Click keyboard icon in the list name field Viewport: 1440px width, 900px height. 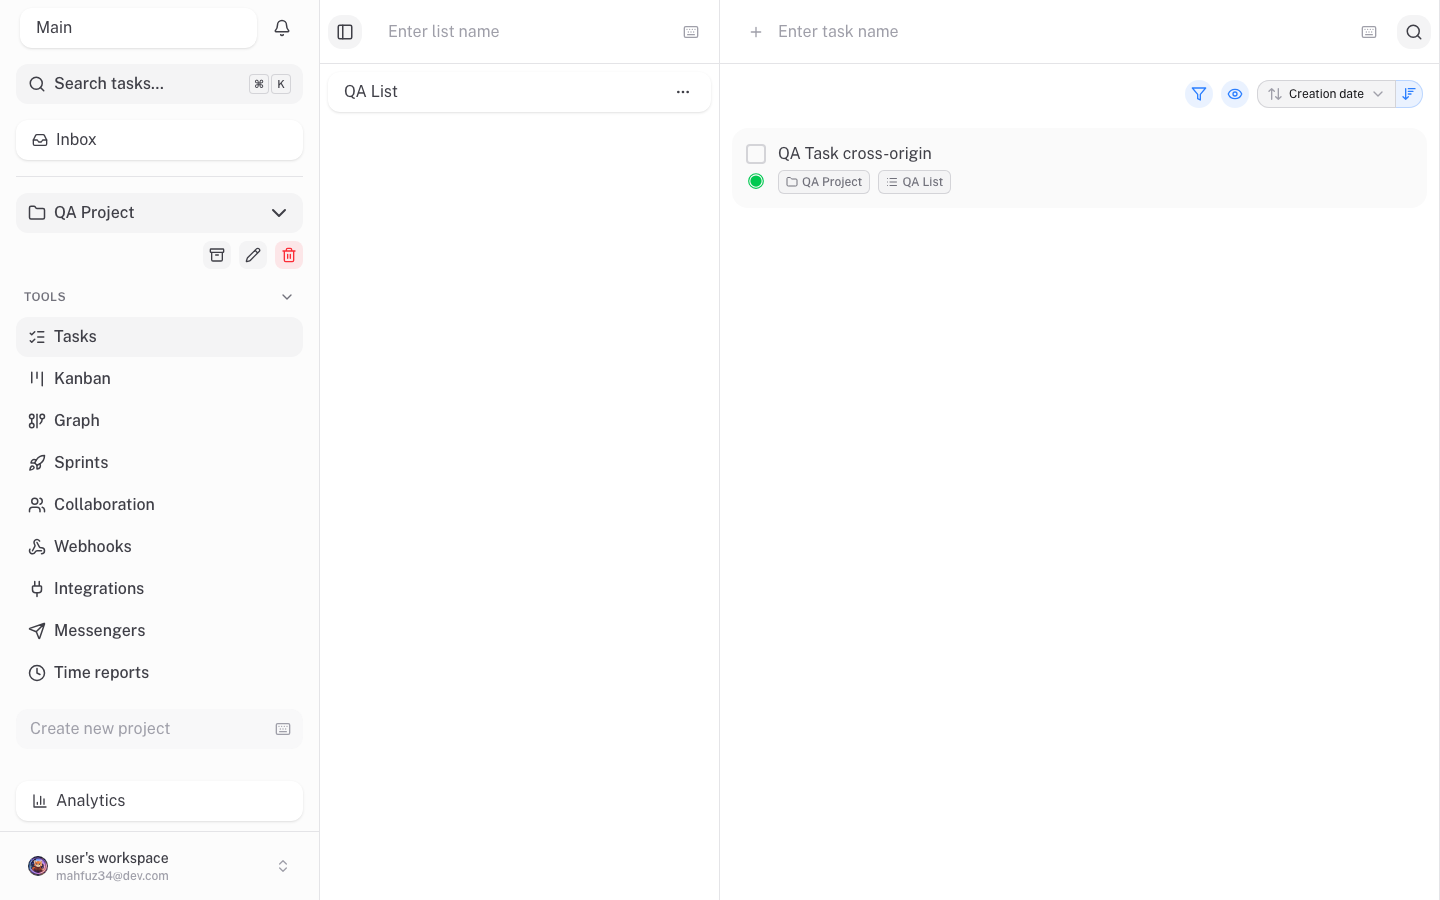click(x=691, y=32)
